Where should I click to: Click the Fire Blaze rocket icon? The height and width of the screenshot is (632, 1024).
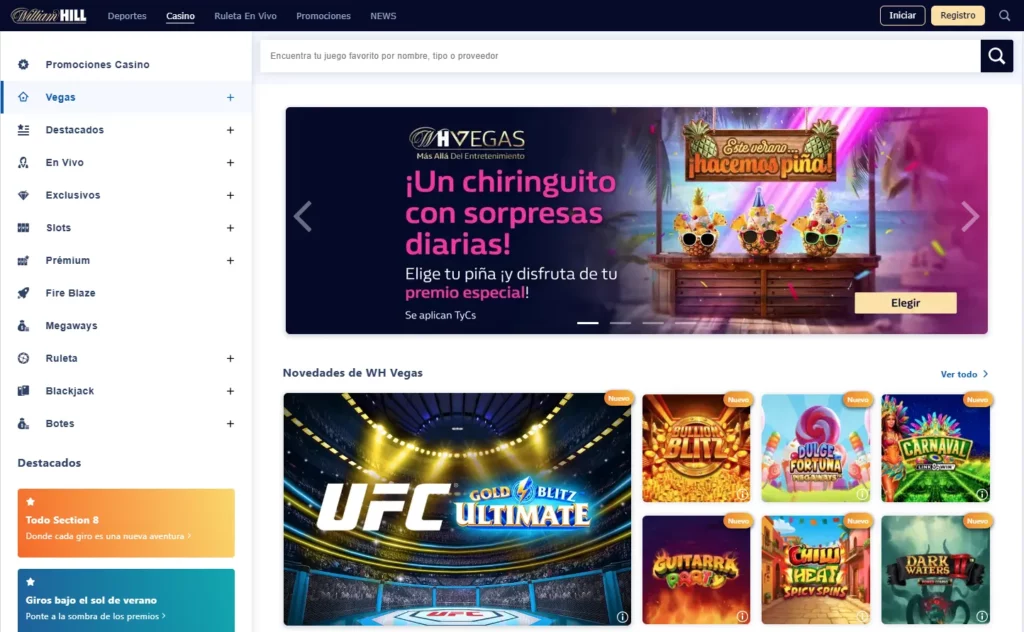click(x=24, y=292)
